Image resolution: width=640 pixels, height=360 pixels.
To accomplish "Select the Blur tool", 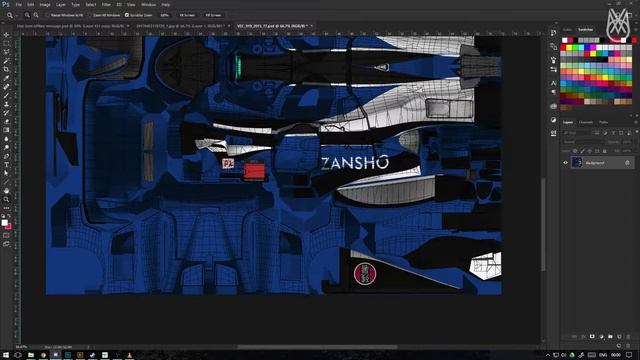I will pos(6,139).
